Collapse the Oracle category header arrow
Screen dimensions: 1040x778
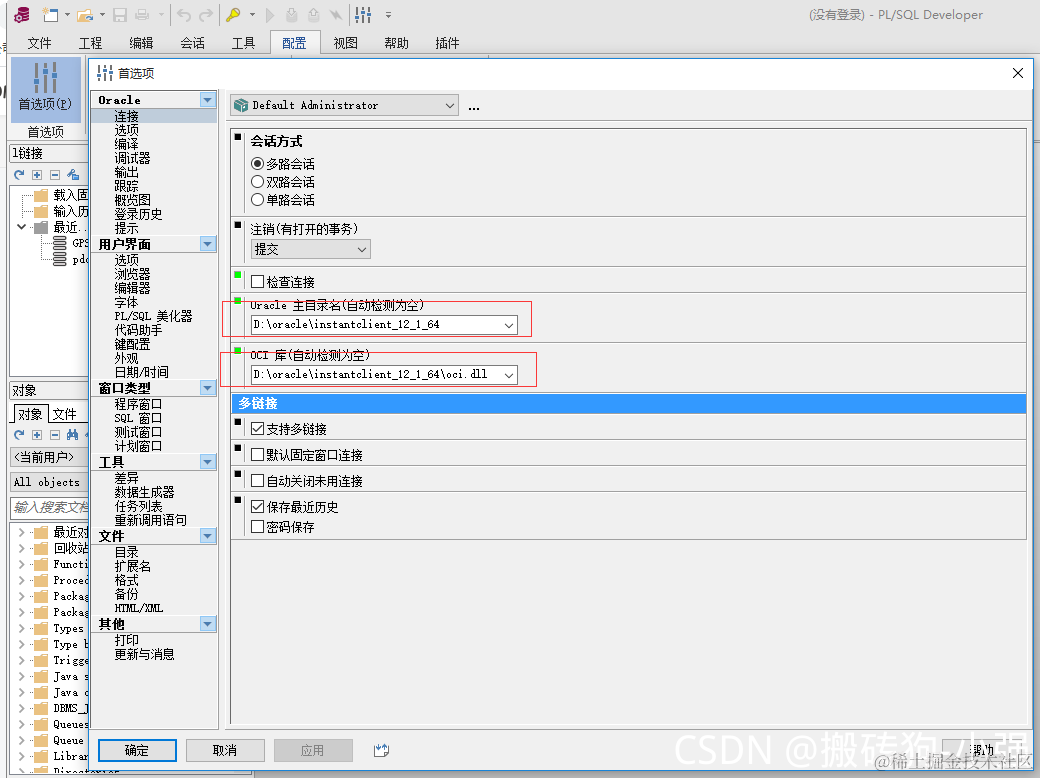[208, 99]
